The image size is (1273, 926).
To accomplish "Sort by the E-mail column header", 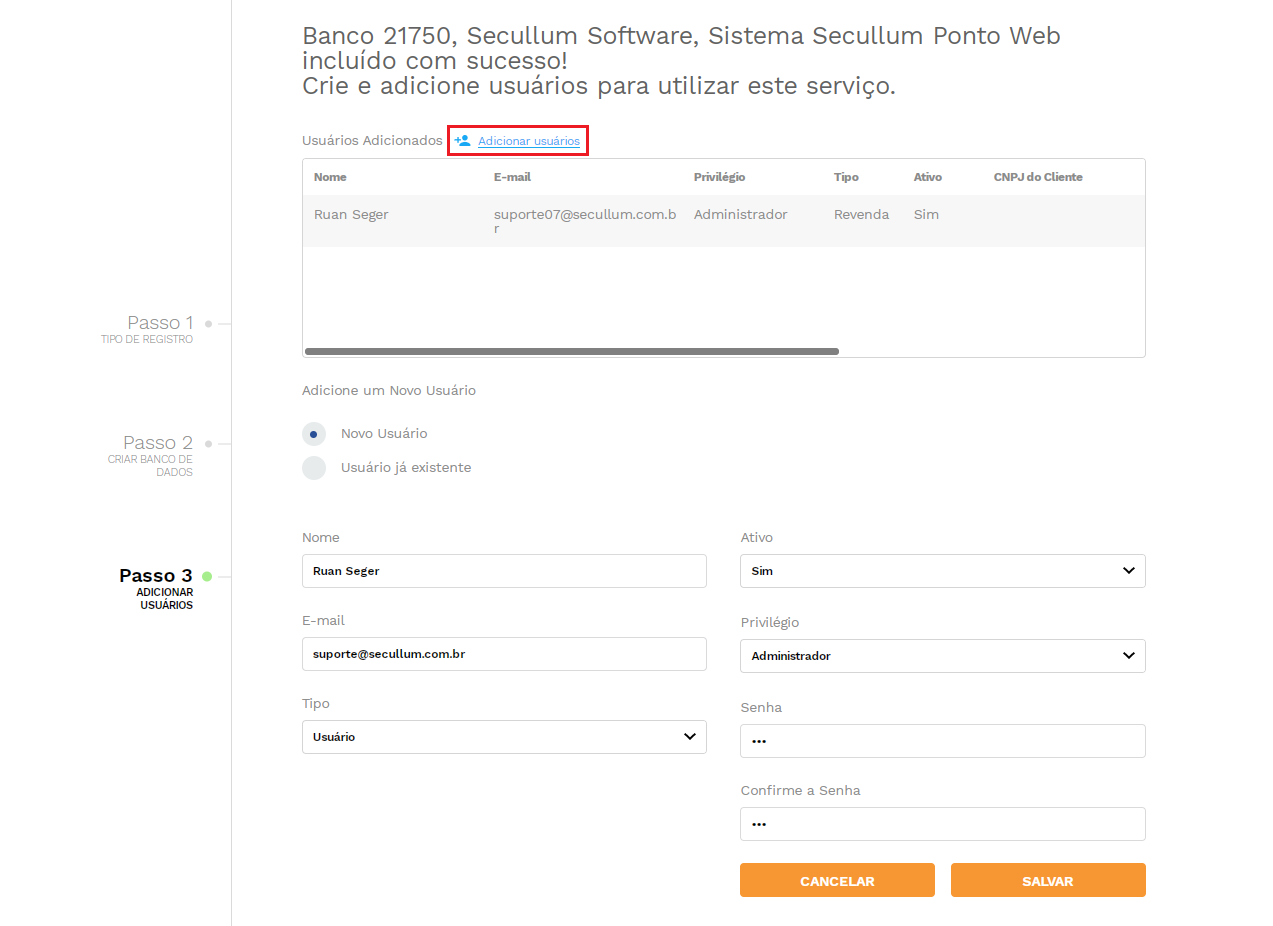I will click(x=512, y=177).
